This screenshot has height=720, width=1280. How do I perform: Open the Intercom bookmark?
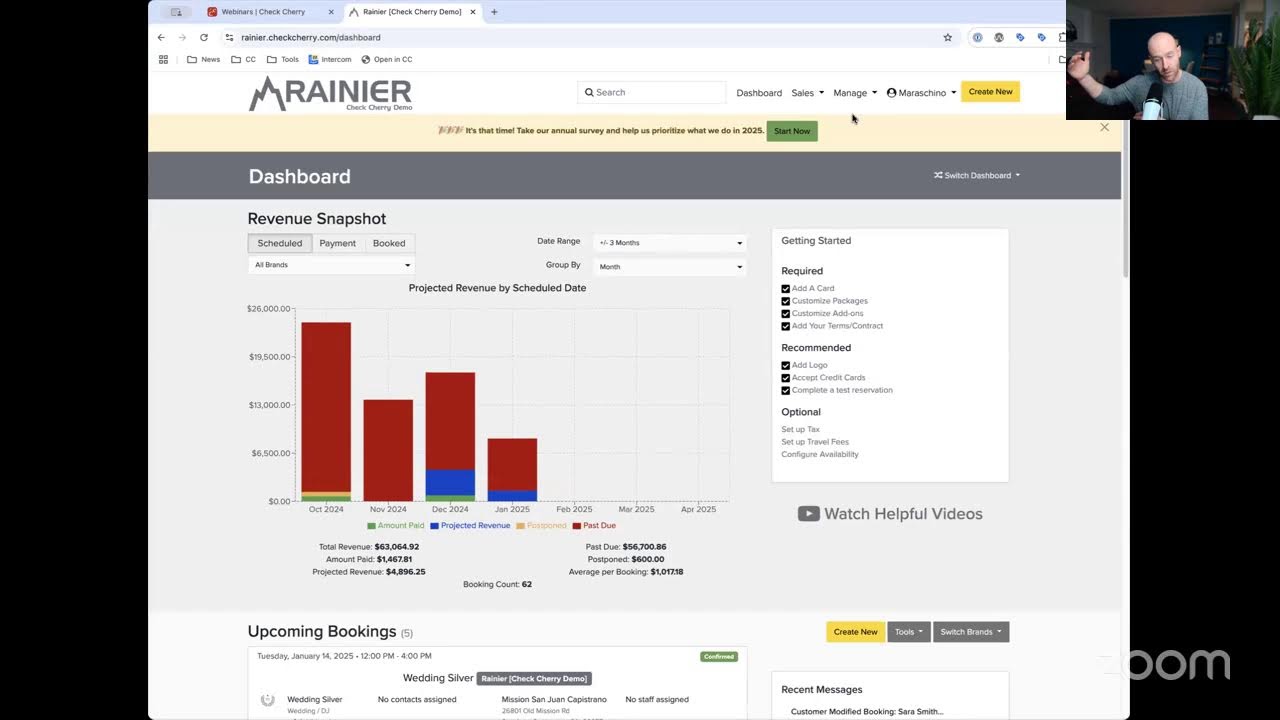tap(330, 59)
